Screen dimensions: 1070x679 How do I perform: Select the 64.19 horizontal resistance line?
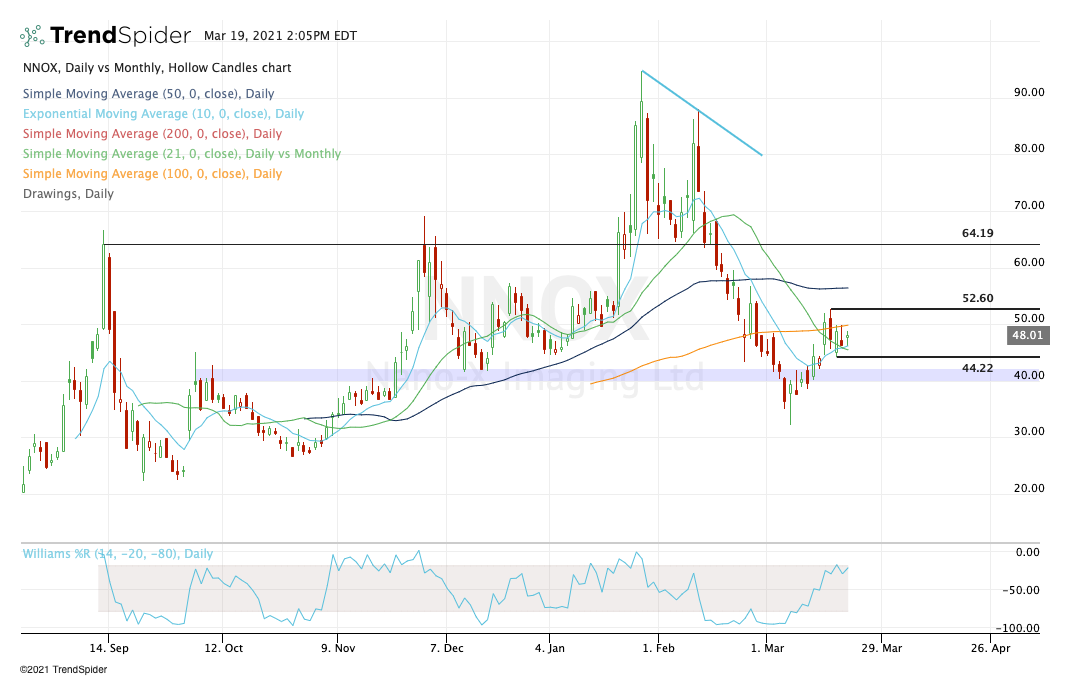[x=572, y=244]
